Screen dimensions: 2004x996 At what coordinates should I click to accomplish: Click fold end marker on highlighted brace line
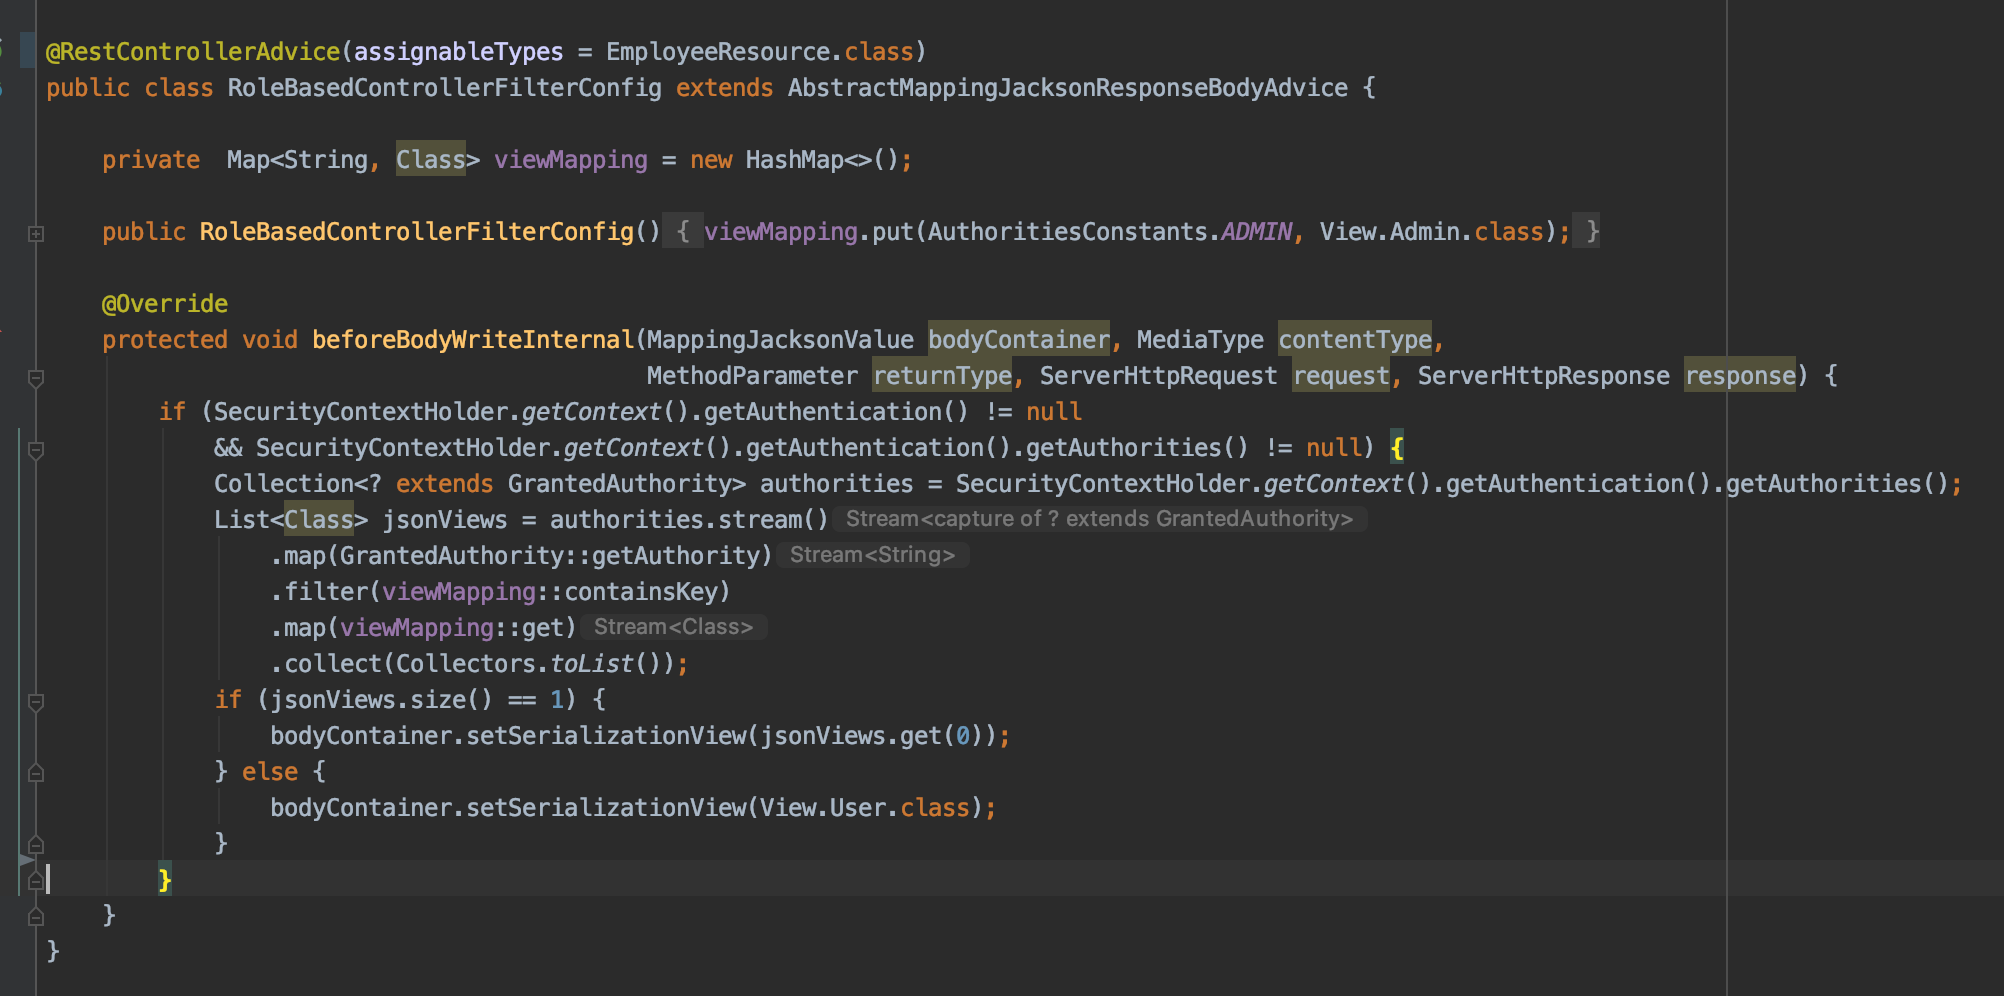click(x=36, y=880)
